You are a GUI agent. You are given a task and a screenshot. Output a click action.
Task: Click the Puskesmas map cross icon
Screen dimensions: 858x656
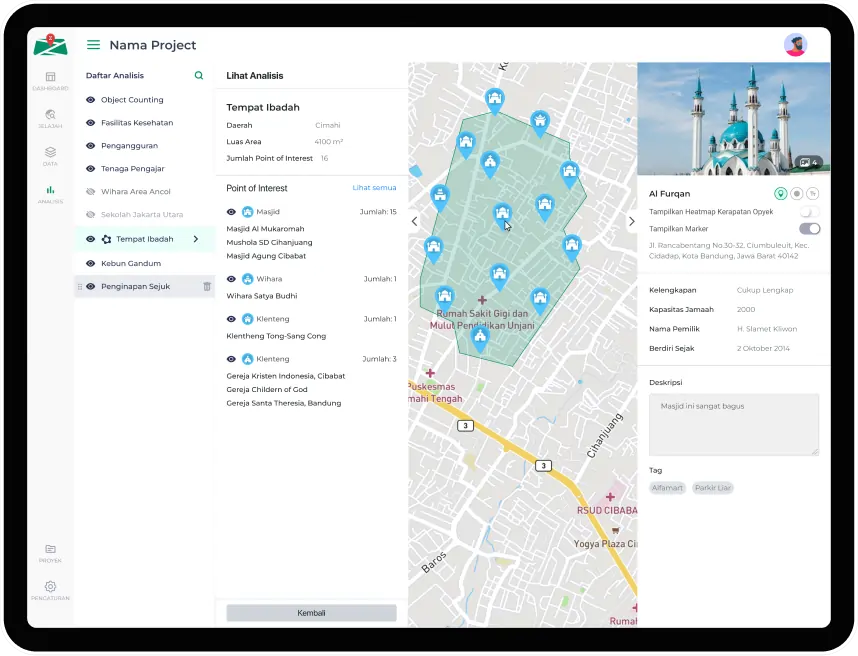click(x=430, y=373)
